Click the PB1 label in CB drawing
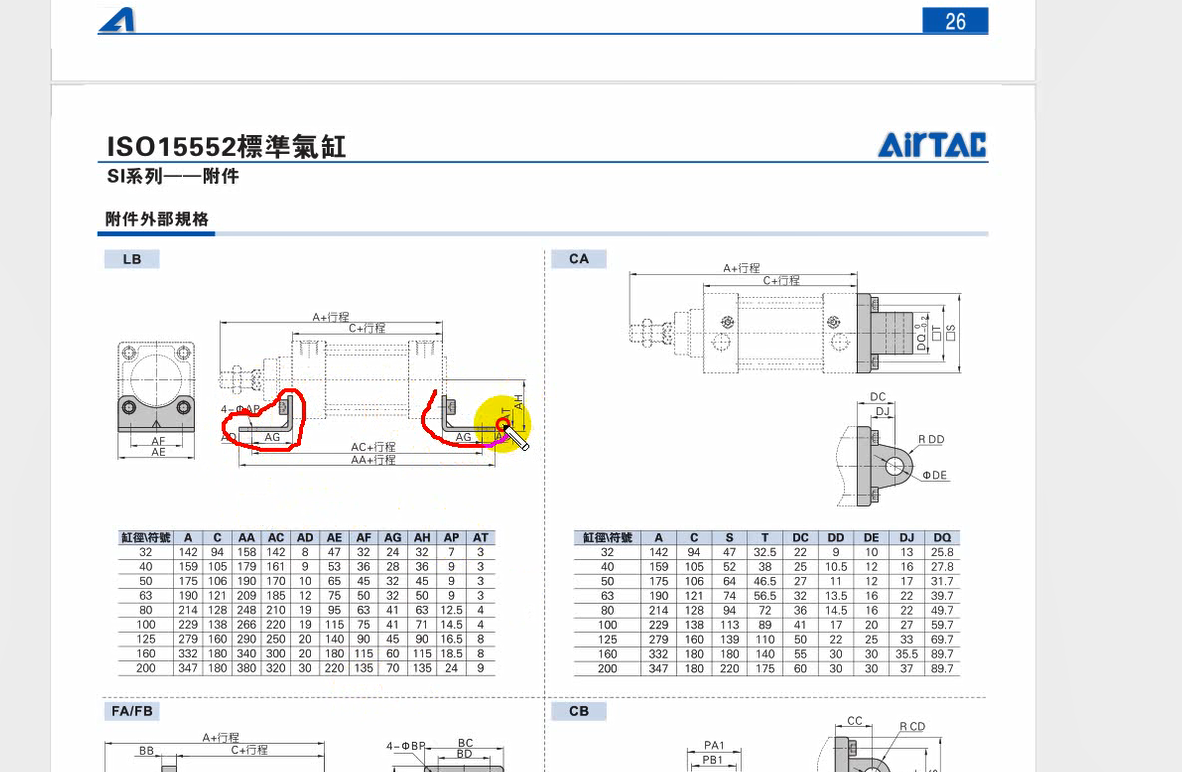The height and width of the screenshot is (772, 1182). point(713,760)
